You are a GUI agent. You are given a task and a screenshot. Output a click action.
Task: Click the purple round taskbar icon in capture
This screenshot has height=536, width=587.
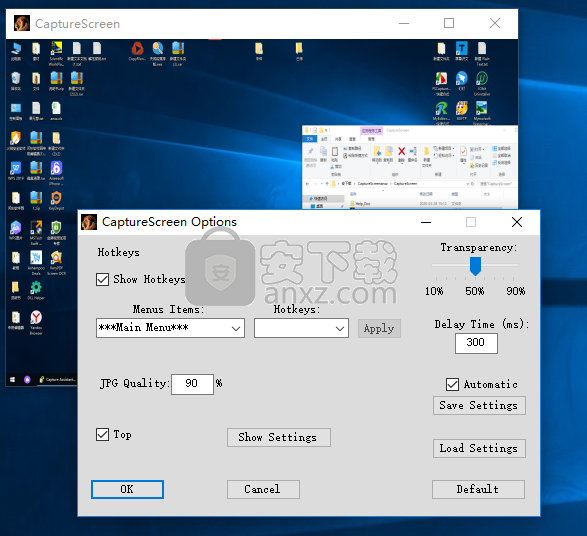27,380
